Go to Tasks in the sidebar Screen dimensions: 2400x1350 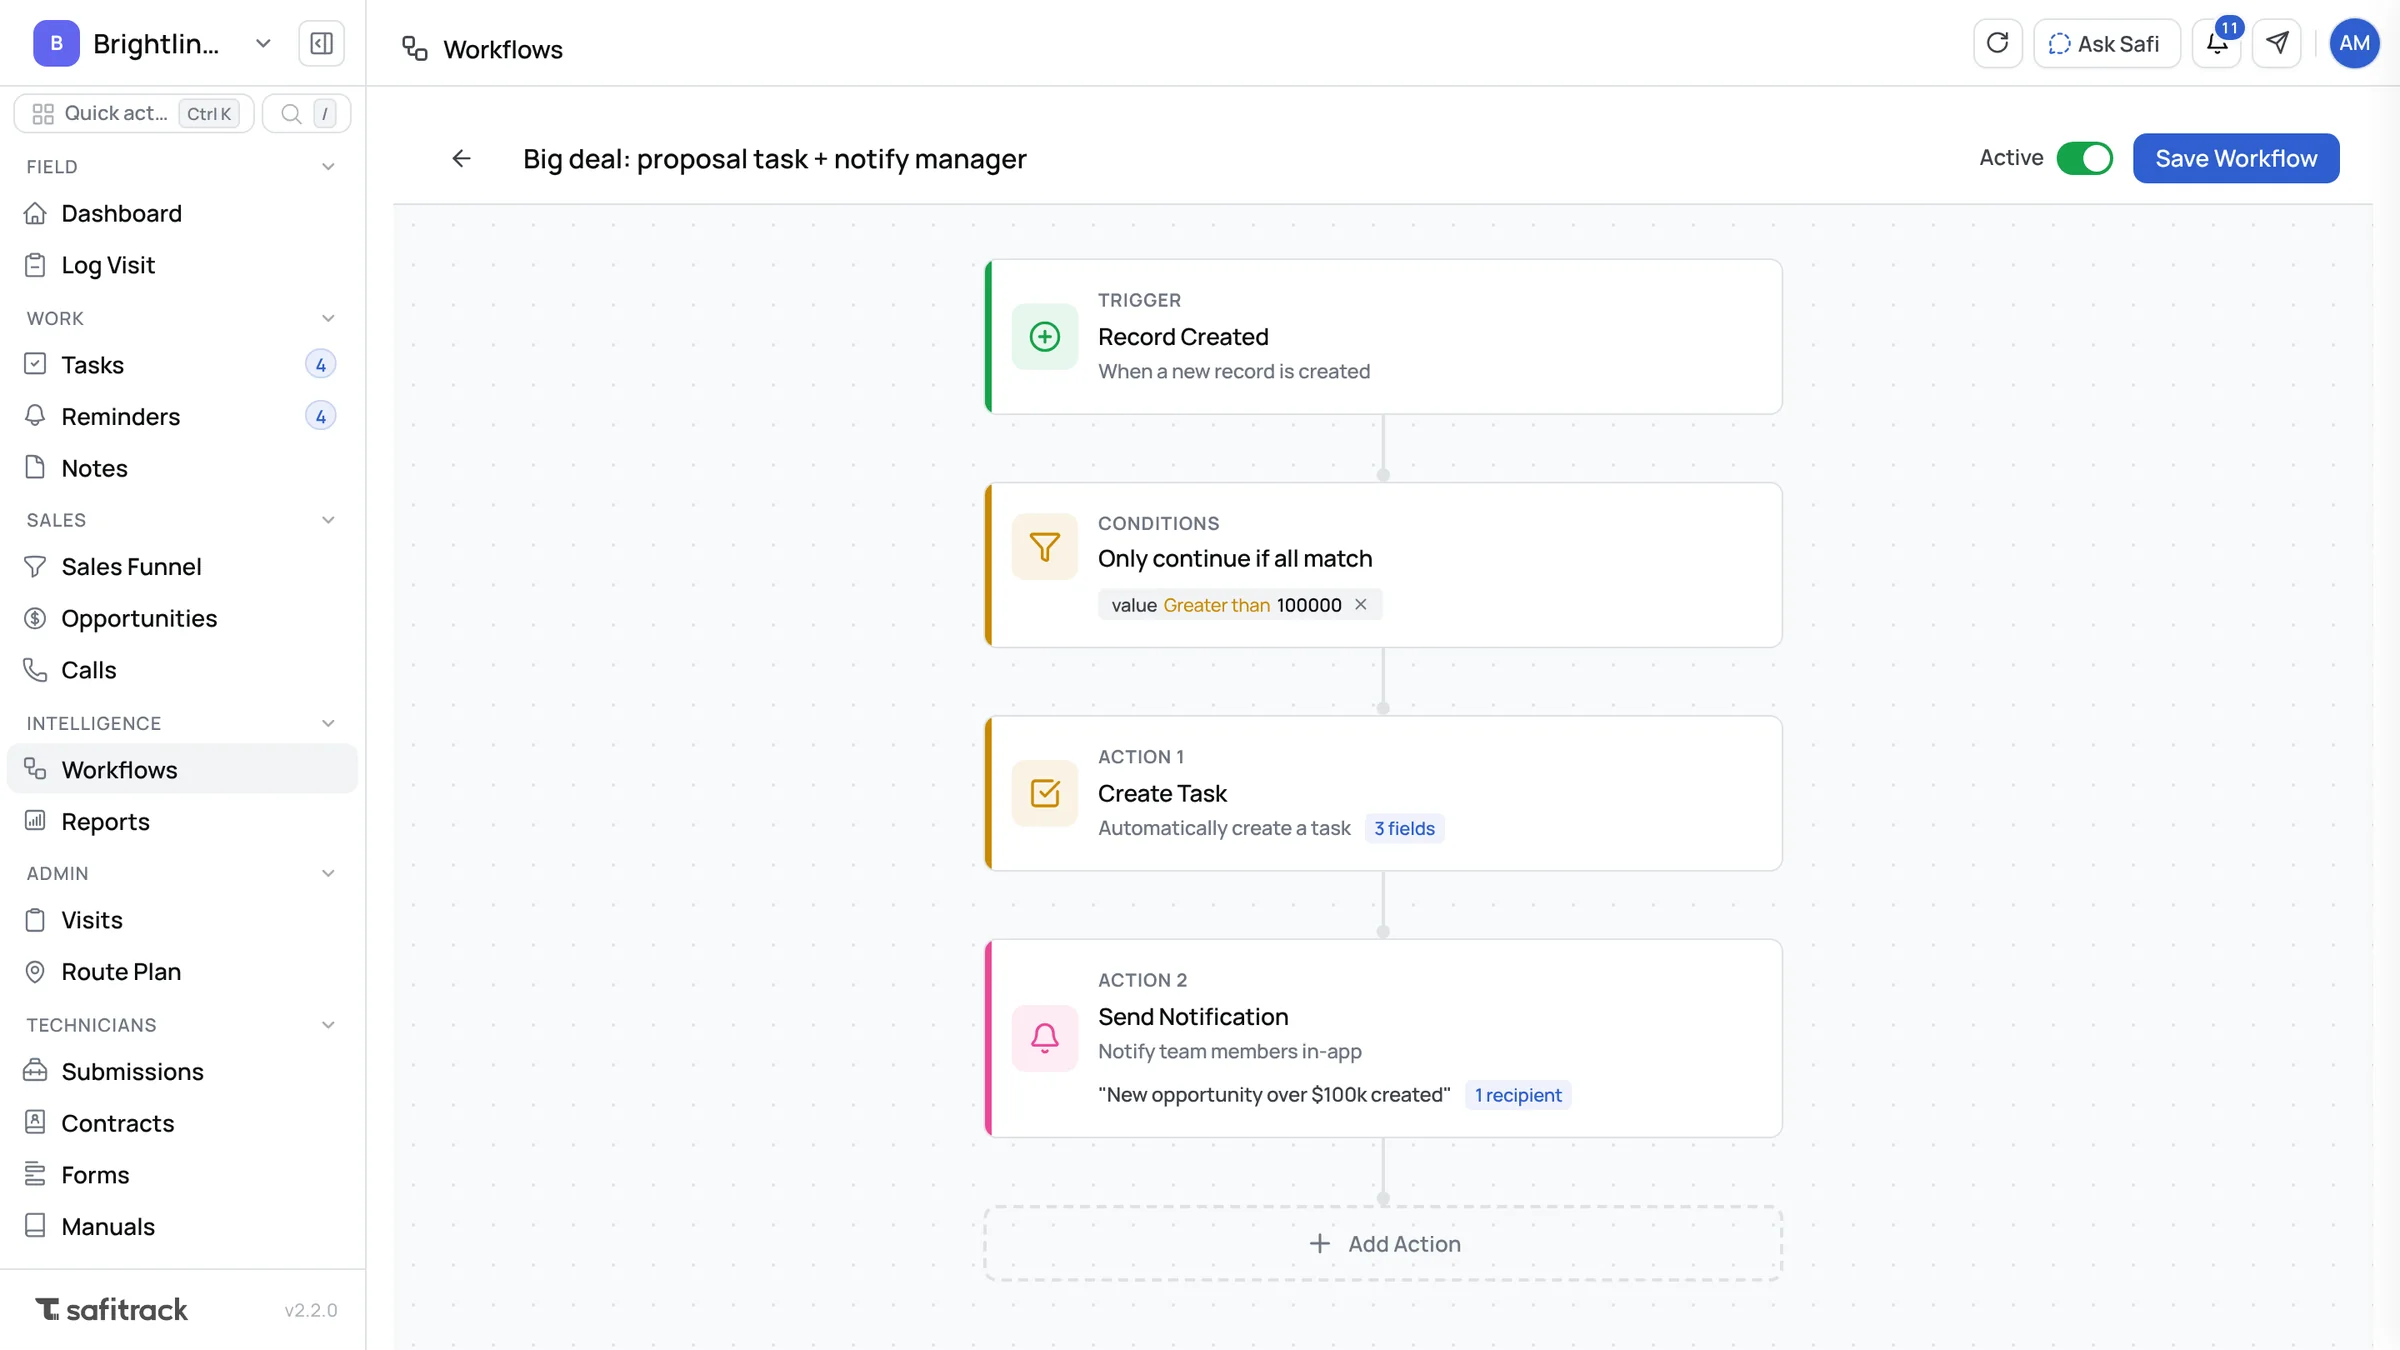[x=182, y=365]
